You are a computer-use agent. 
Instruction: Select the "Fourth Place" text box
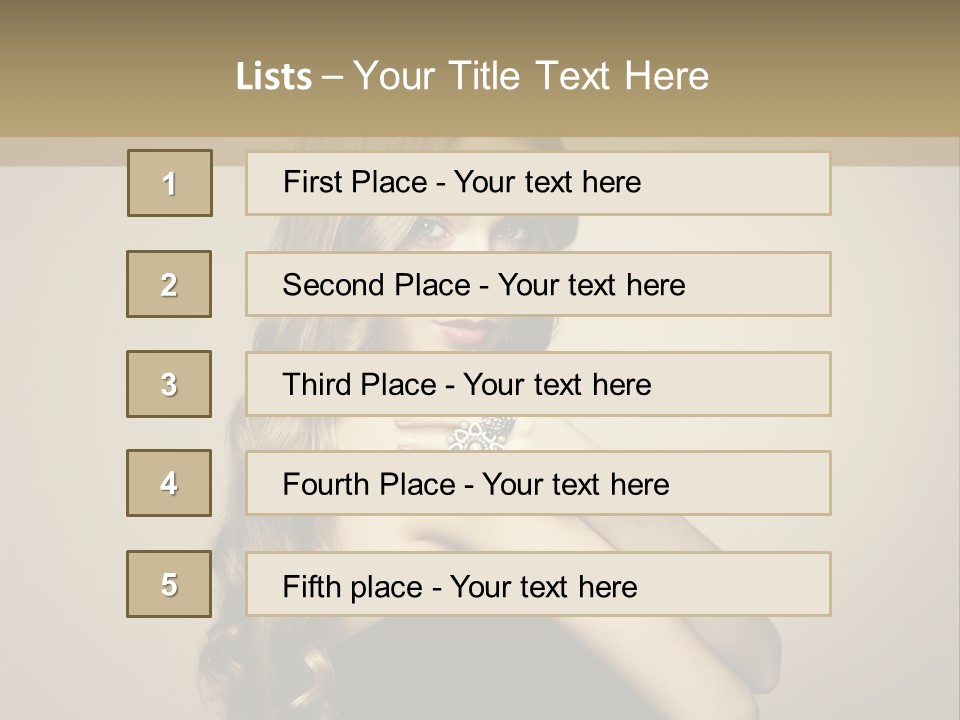(538, 483)
